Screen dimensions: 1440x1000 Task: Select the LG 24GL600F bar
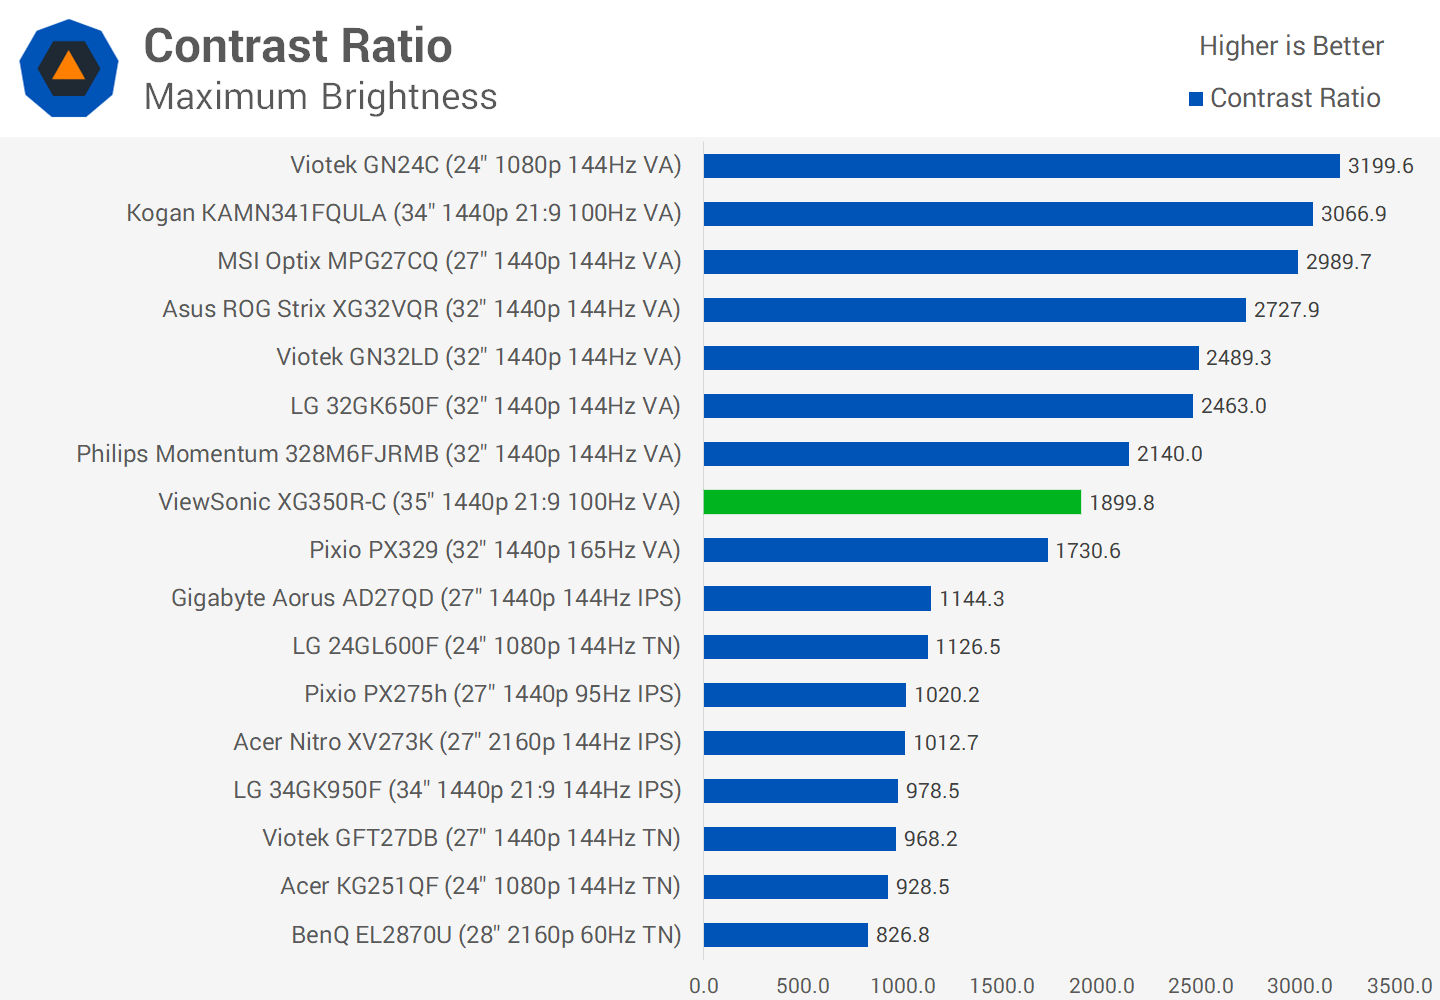[815, 647]
